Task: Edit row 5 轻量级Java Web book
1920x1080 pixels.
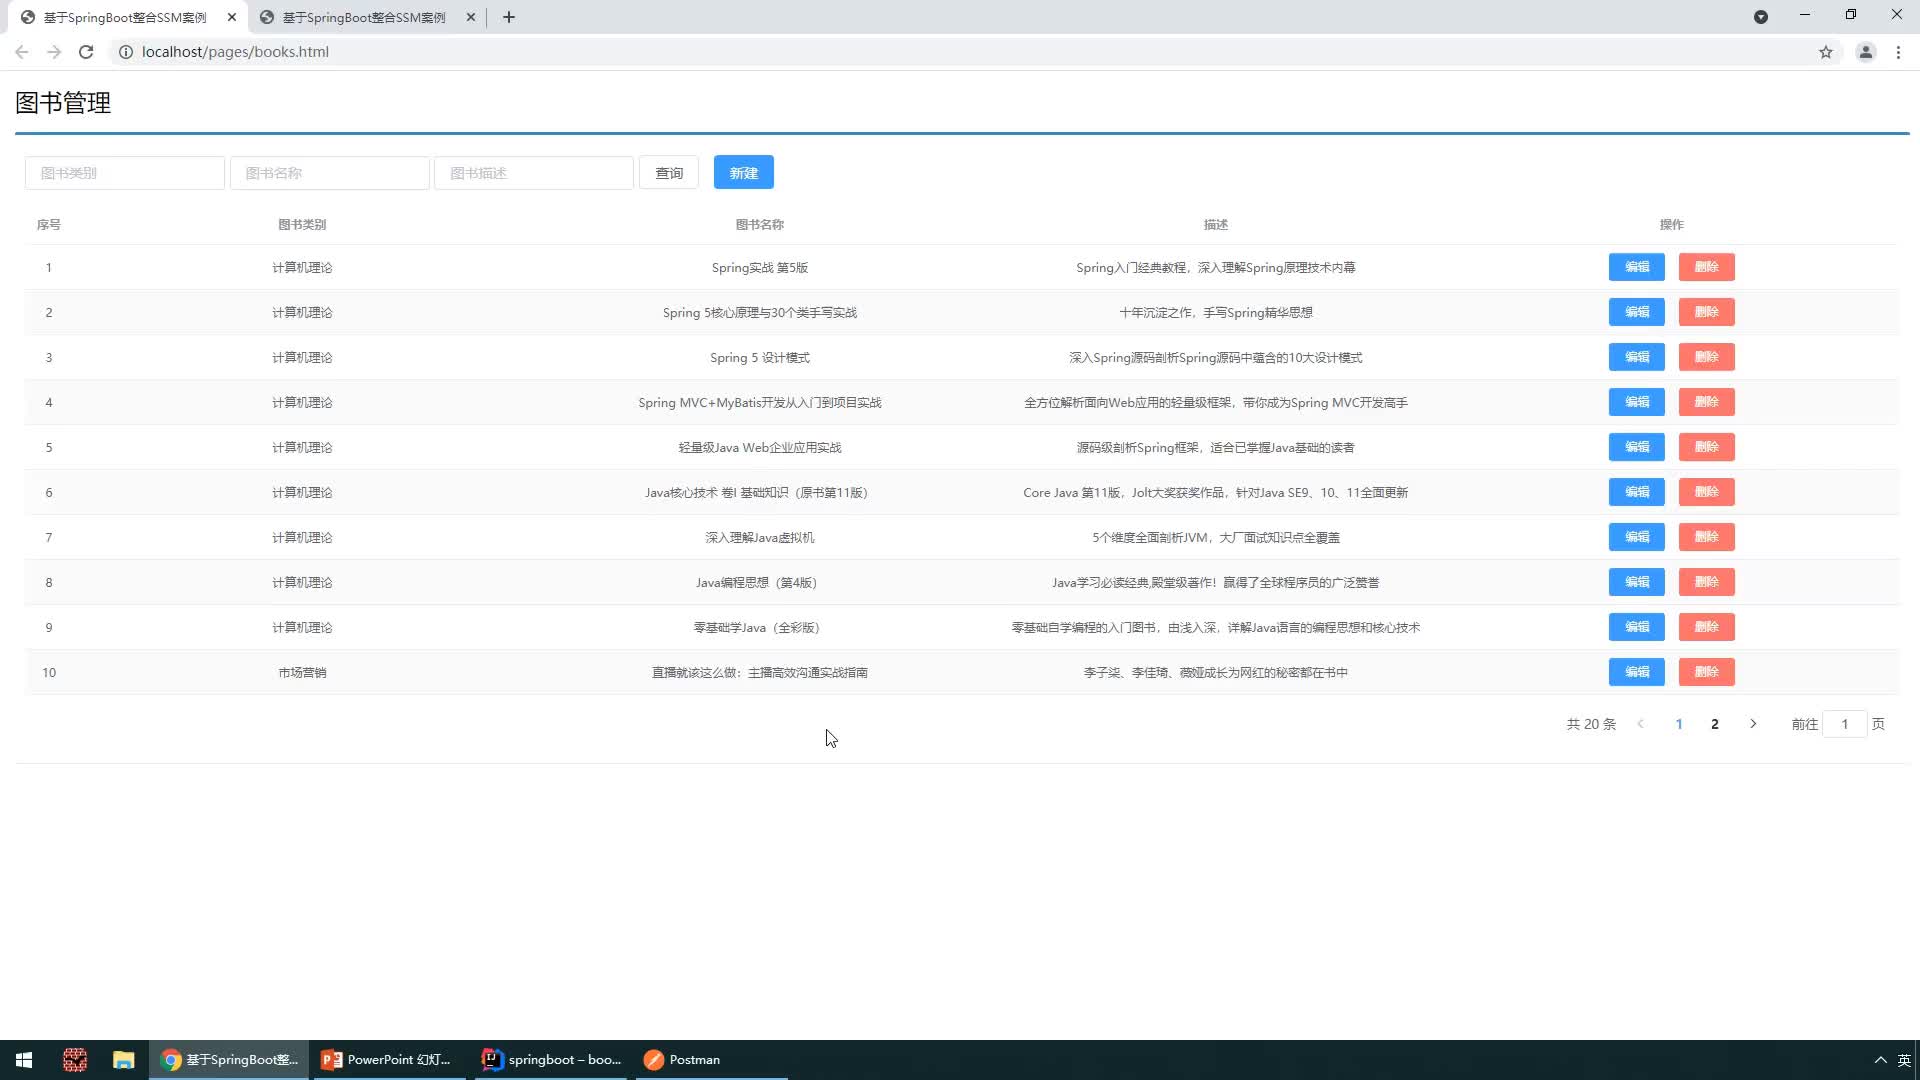Action: (x=1637, y=447)
